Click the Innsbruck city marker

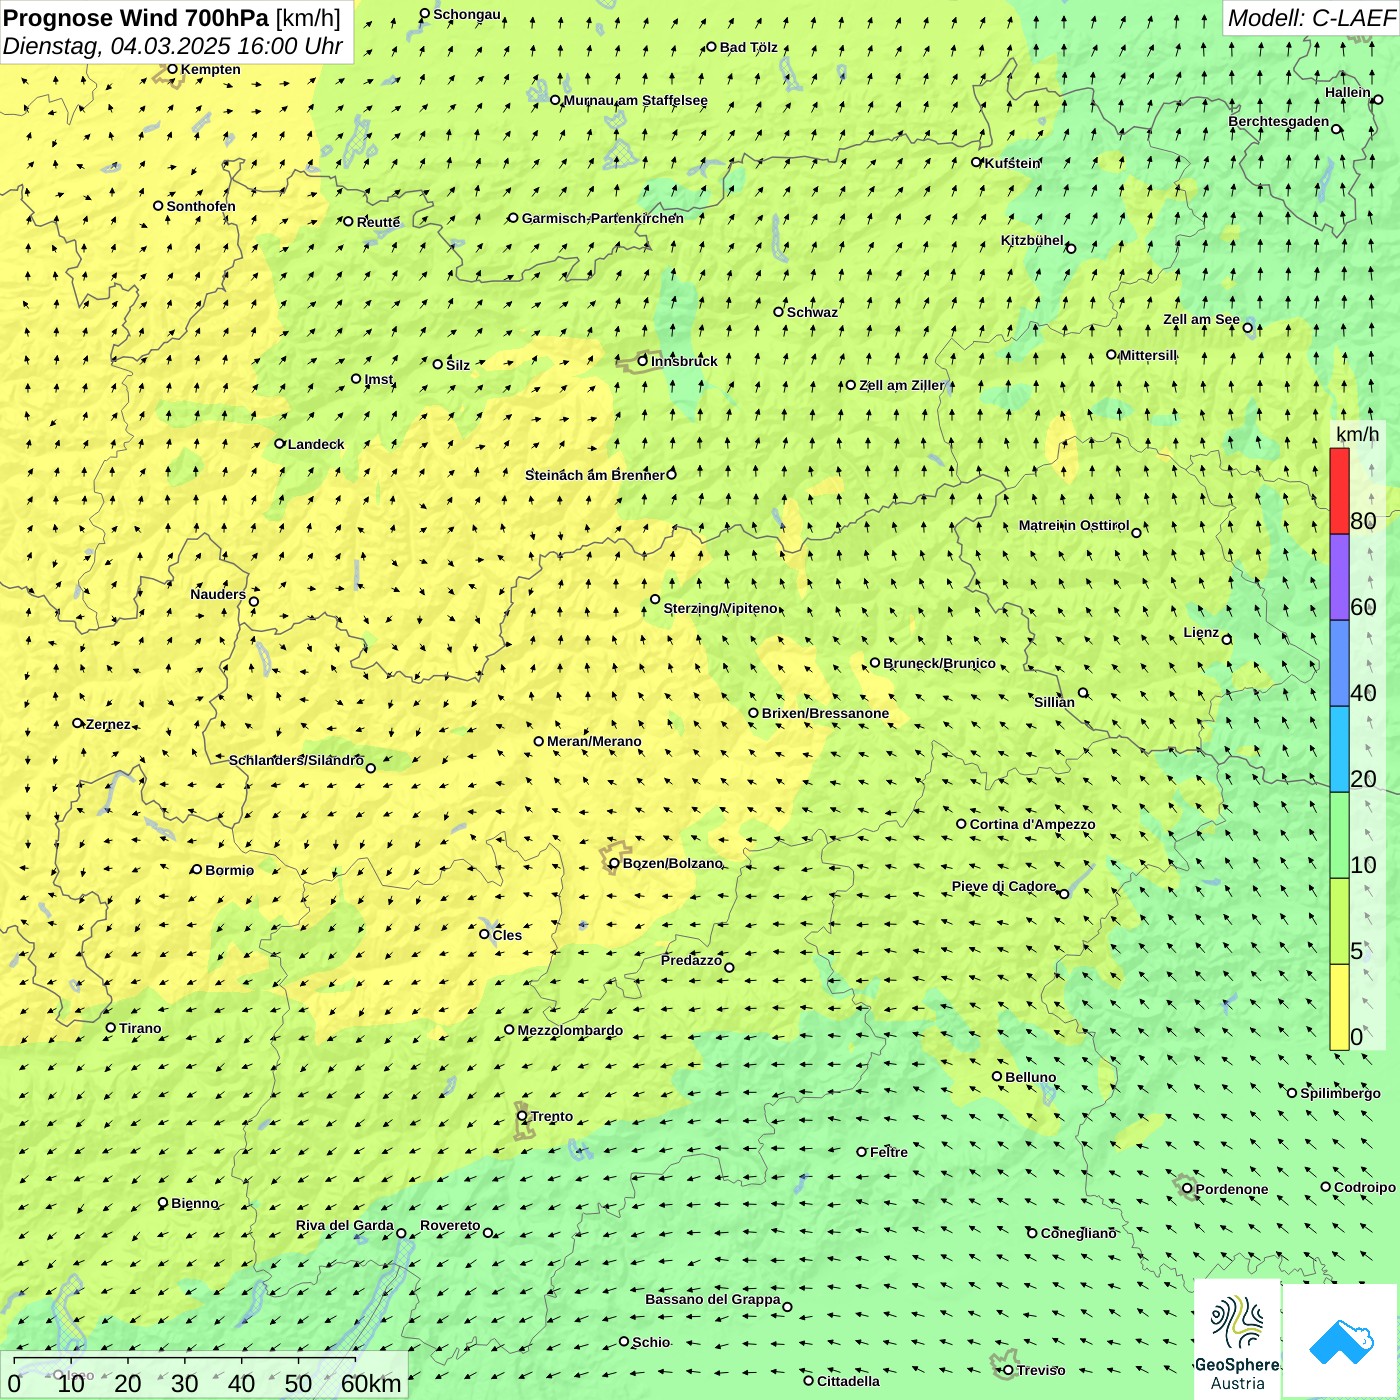click(643, 361)
